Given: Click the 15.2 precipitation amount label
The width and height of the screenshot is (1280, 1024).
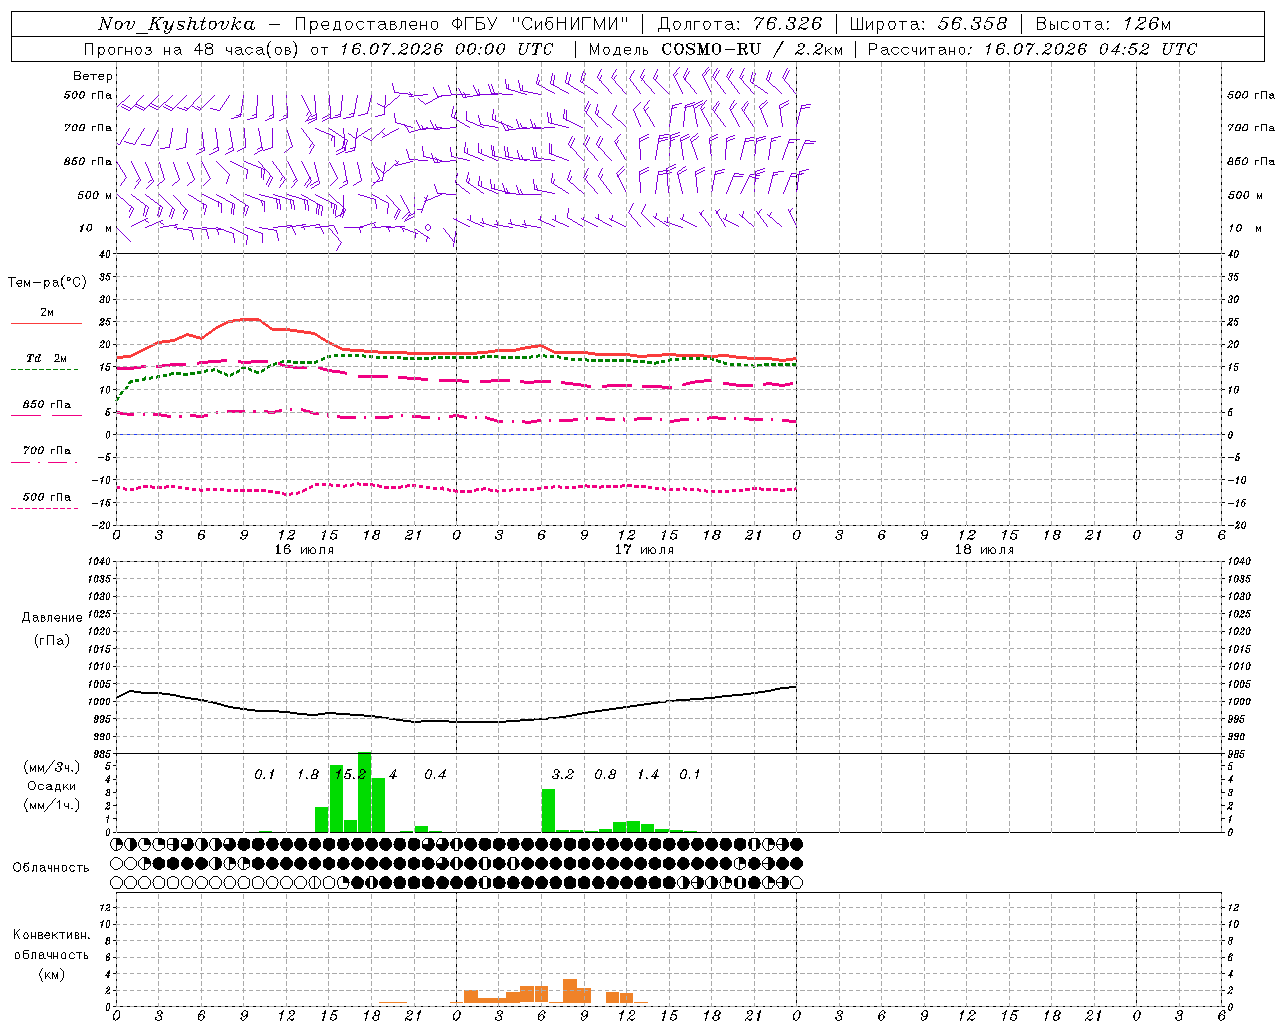Looking at the screenshot, I should click(350, 774).
